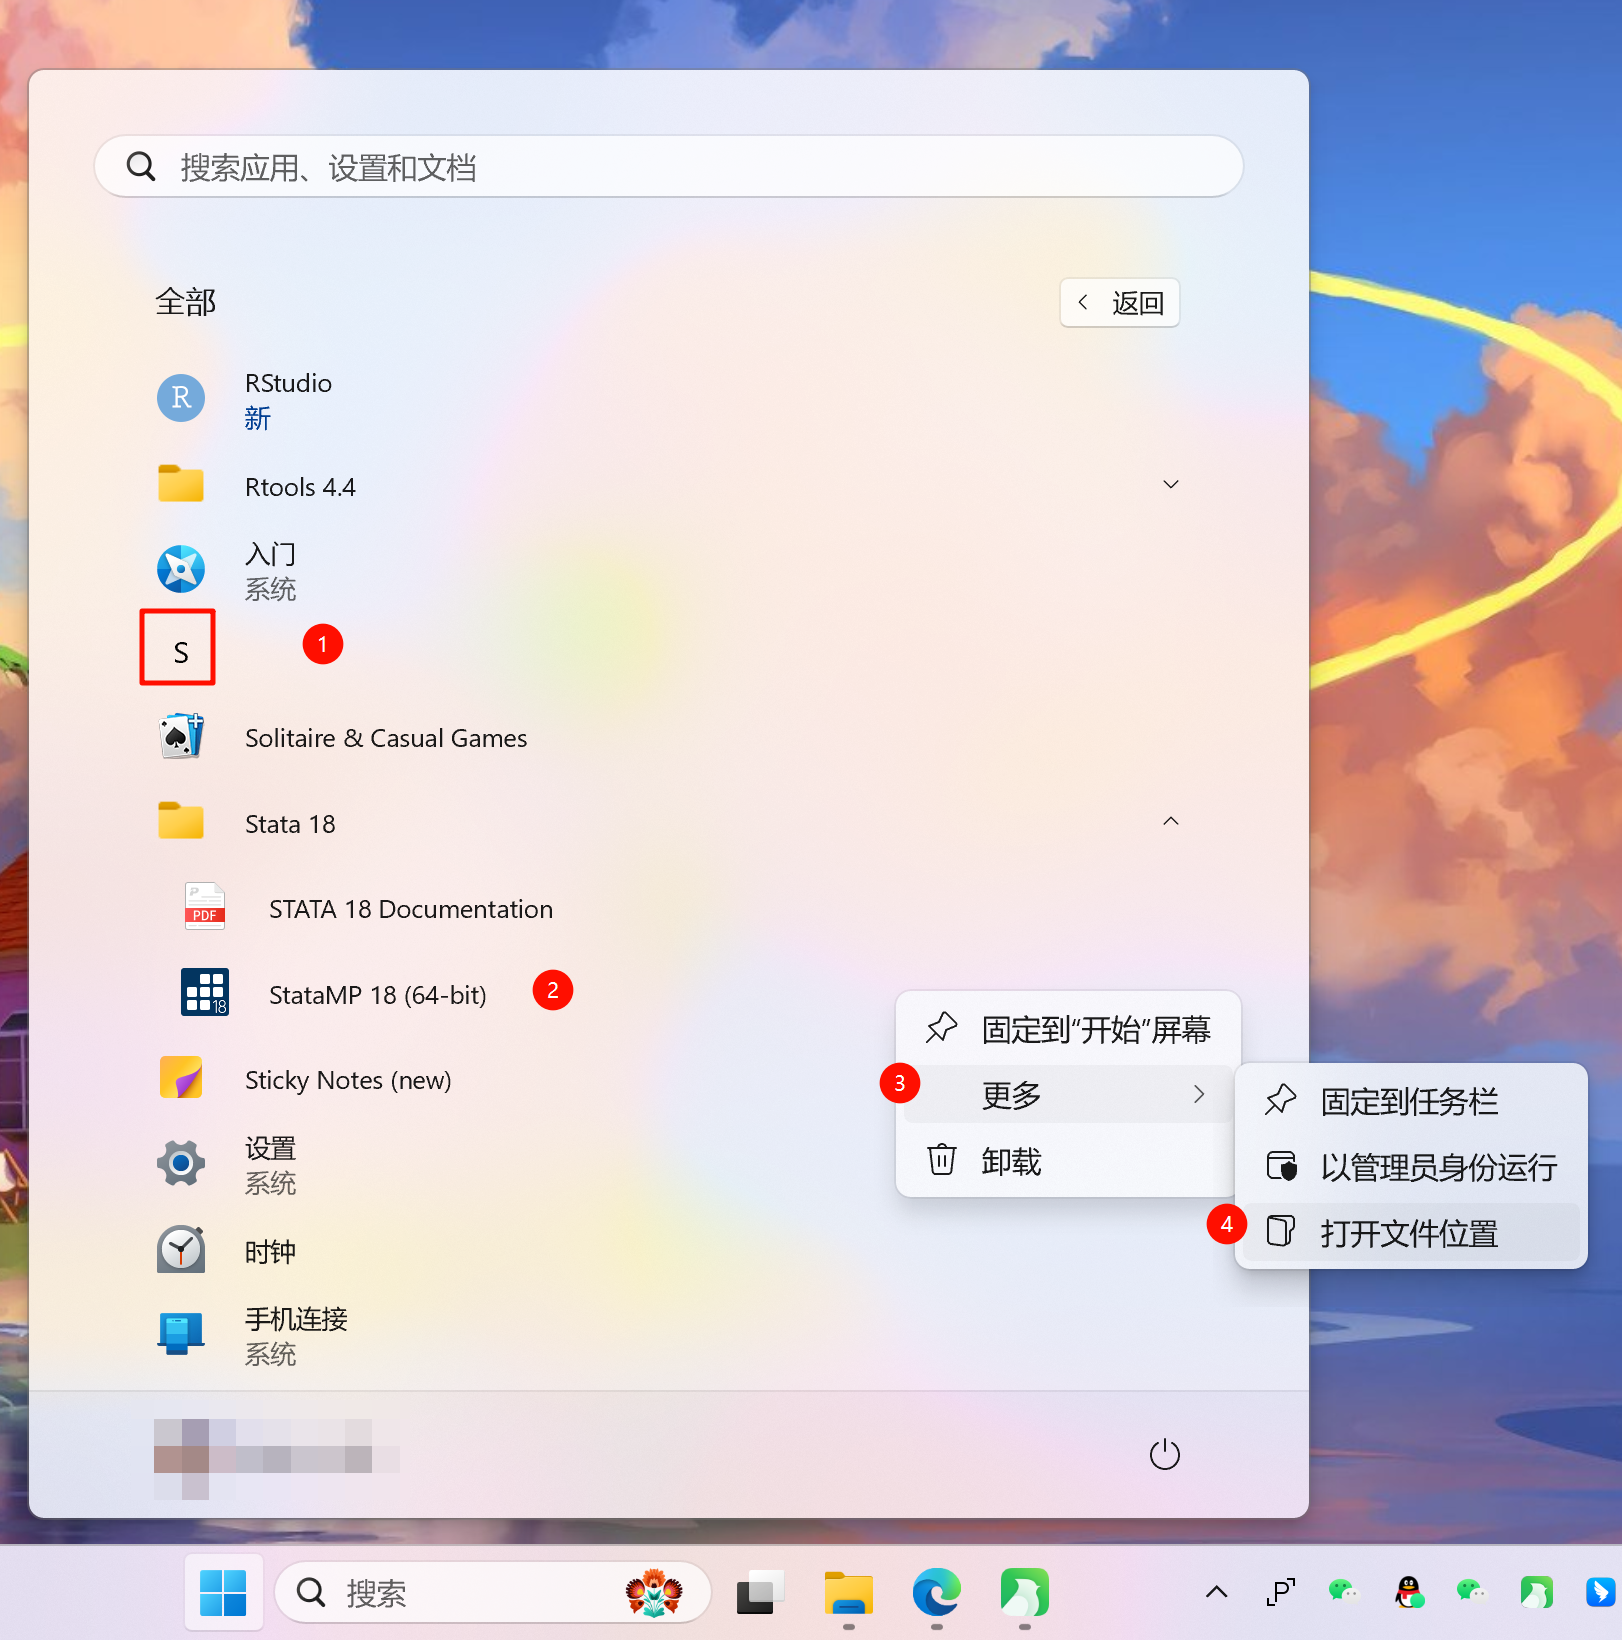Click the Windows Start button

pos(223,1592)
